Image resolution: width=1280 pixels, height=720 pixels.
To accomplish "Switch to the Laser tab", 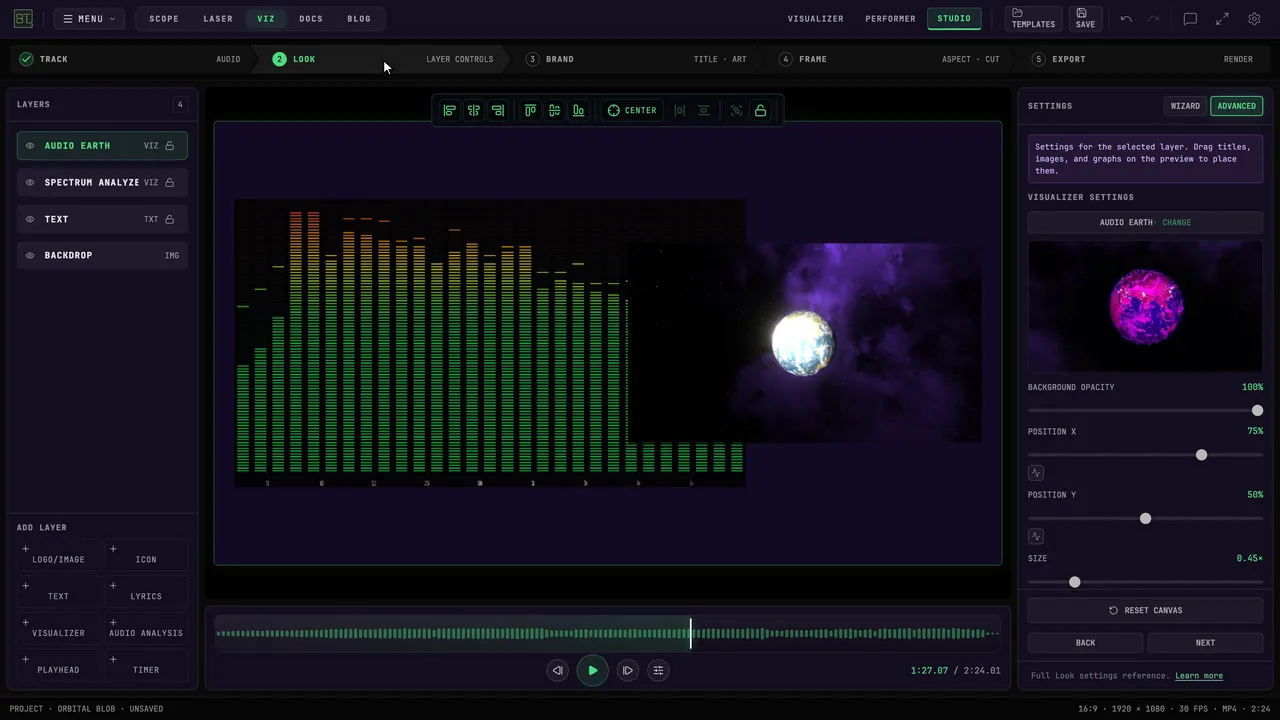I will point(218,19).
